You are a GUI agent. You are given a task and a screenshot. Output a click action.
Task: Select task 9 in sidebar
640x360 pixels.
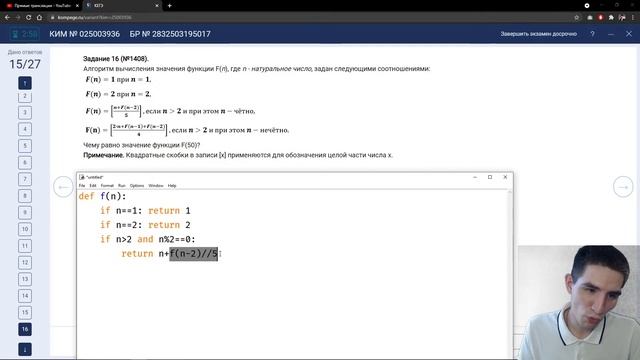point(25,213)
